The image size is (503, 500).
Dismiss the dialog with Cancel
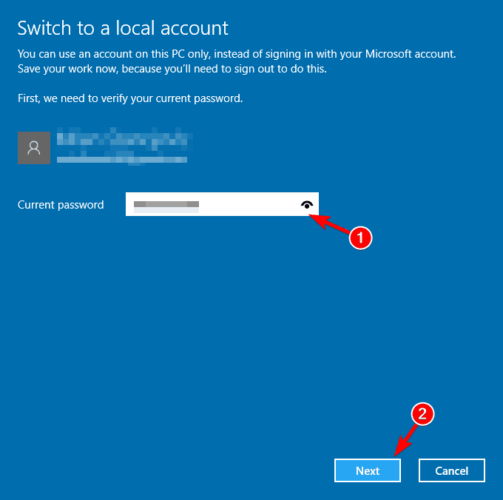[x=452, y=471]
